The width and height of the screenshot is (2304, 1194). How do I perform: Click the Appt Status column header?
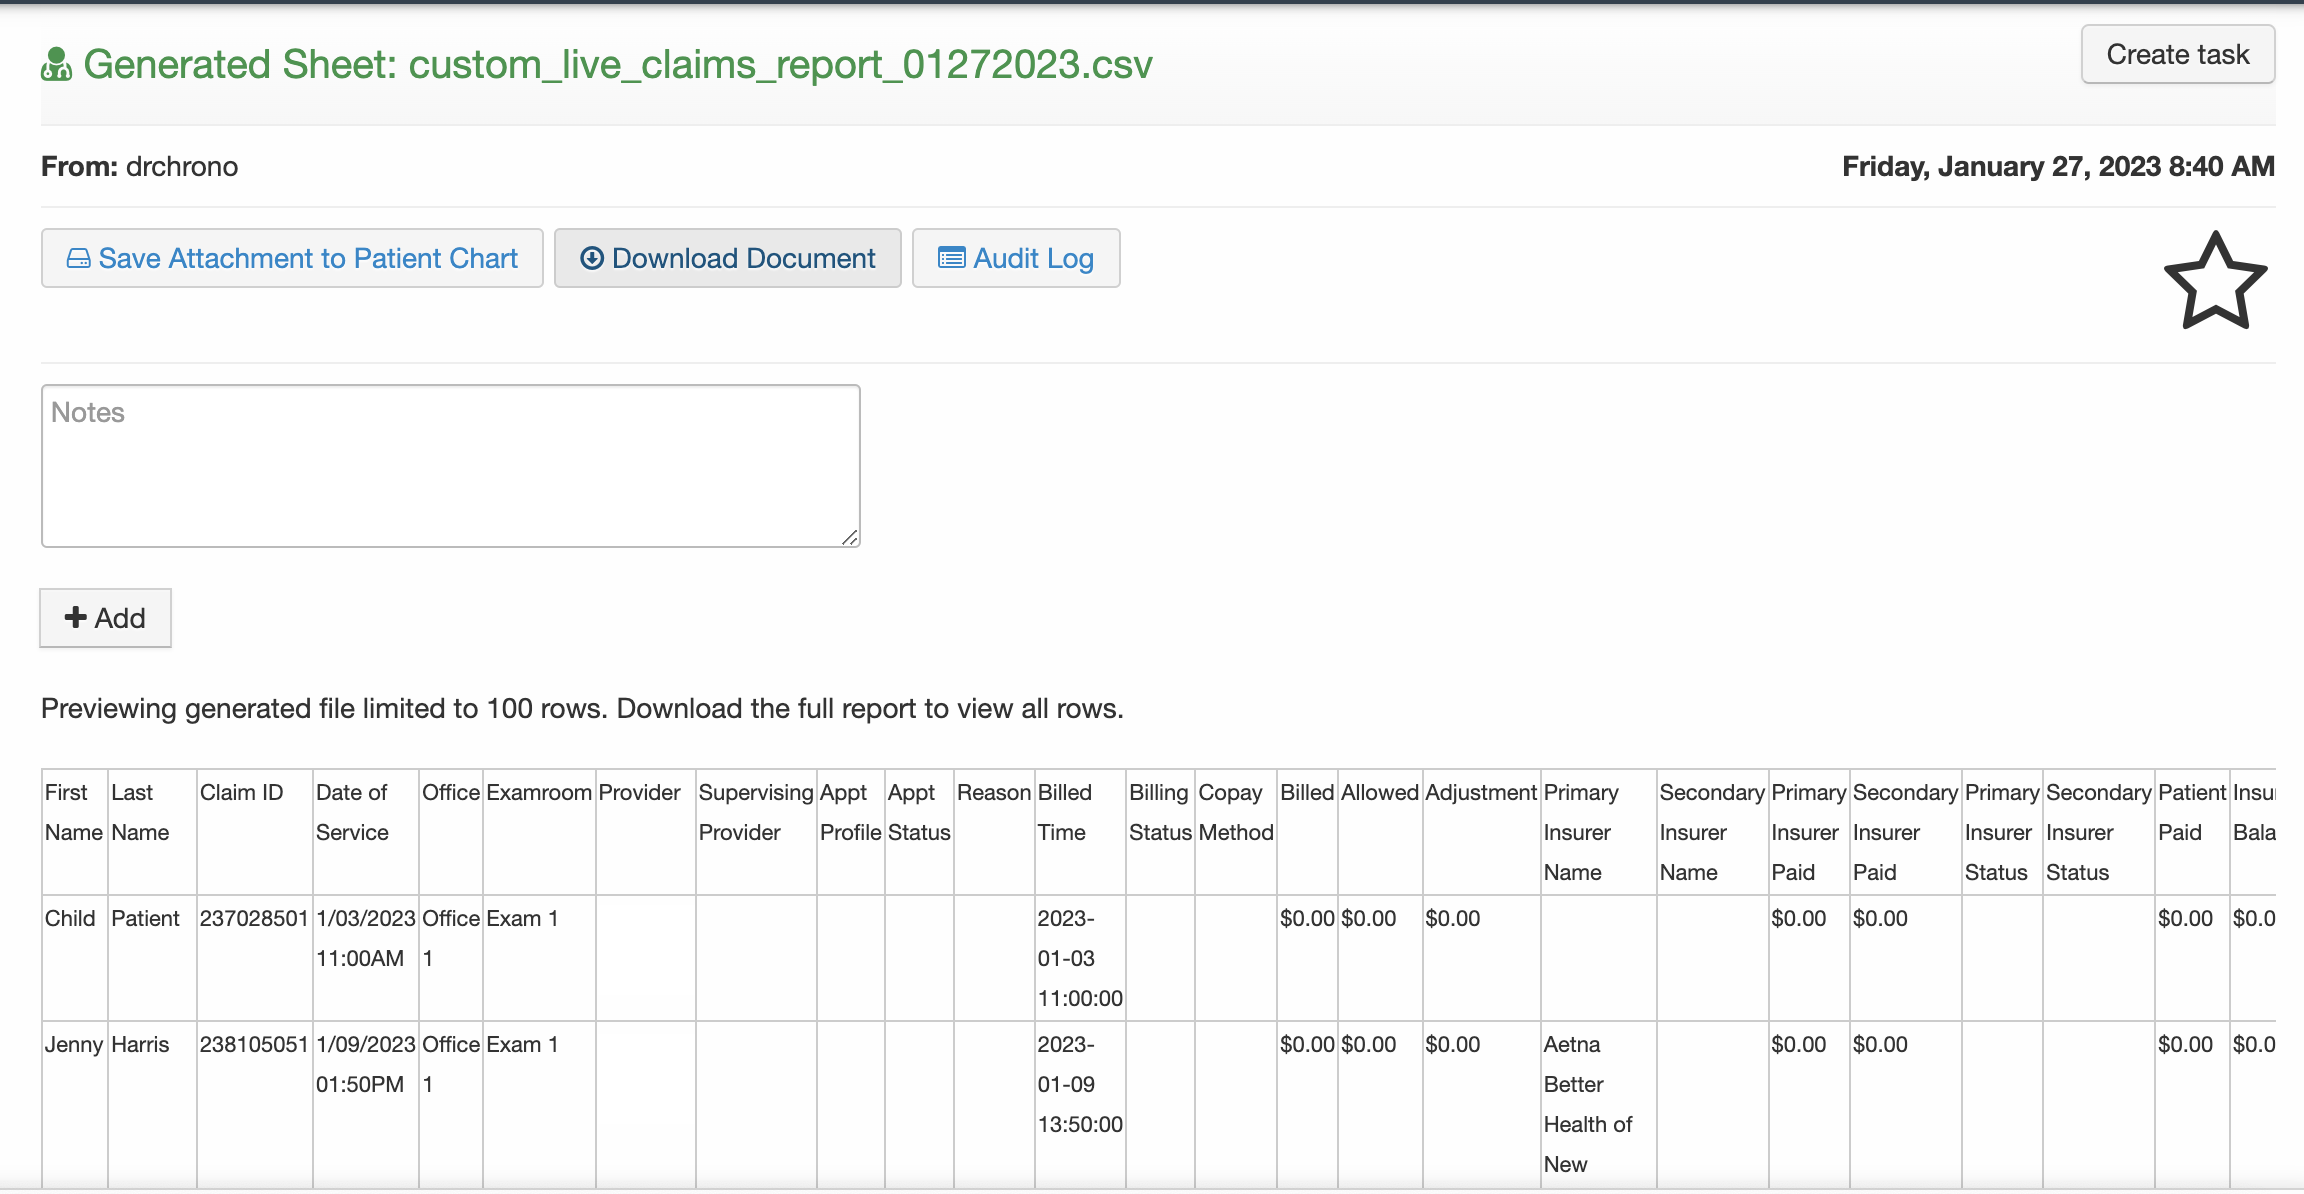(x=919, y=831)
